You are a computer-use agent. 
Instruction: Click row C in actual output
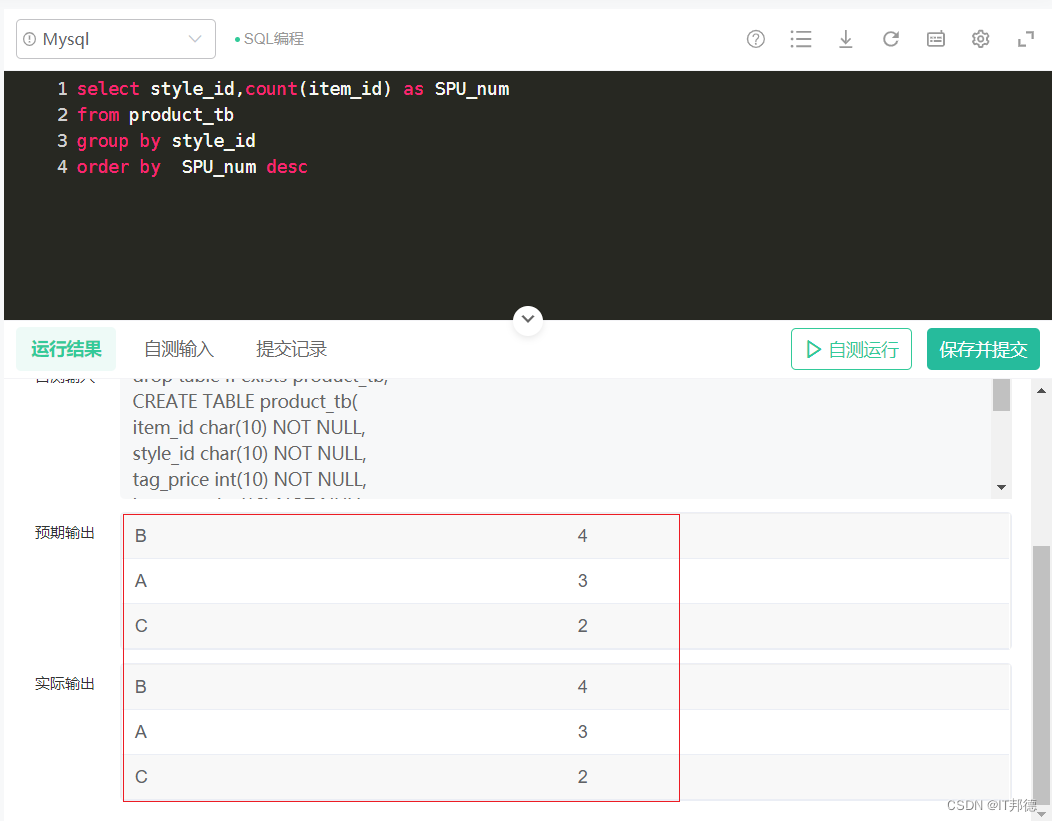(566, 777)
